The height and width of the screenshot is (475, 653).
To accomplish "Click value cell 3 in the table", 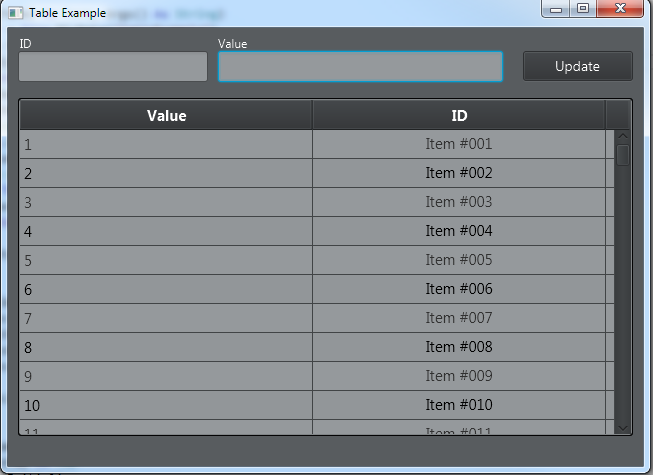I will (x=166, y=202).
